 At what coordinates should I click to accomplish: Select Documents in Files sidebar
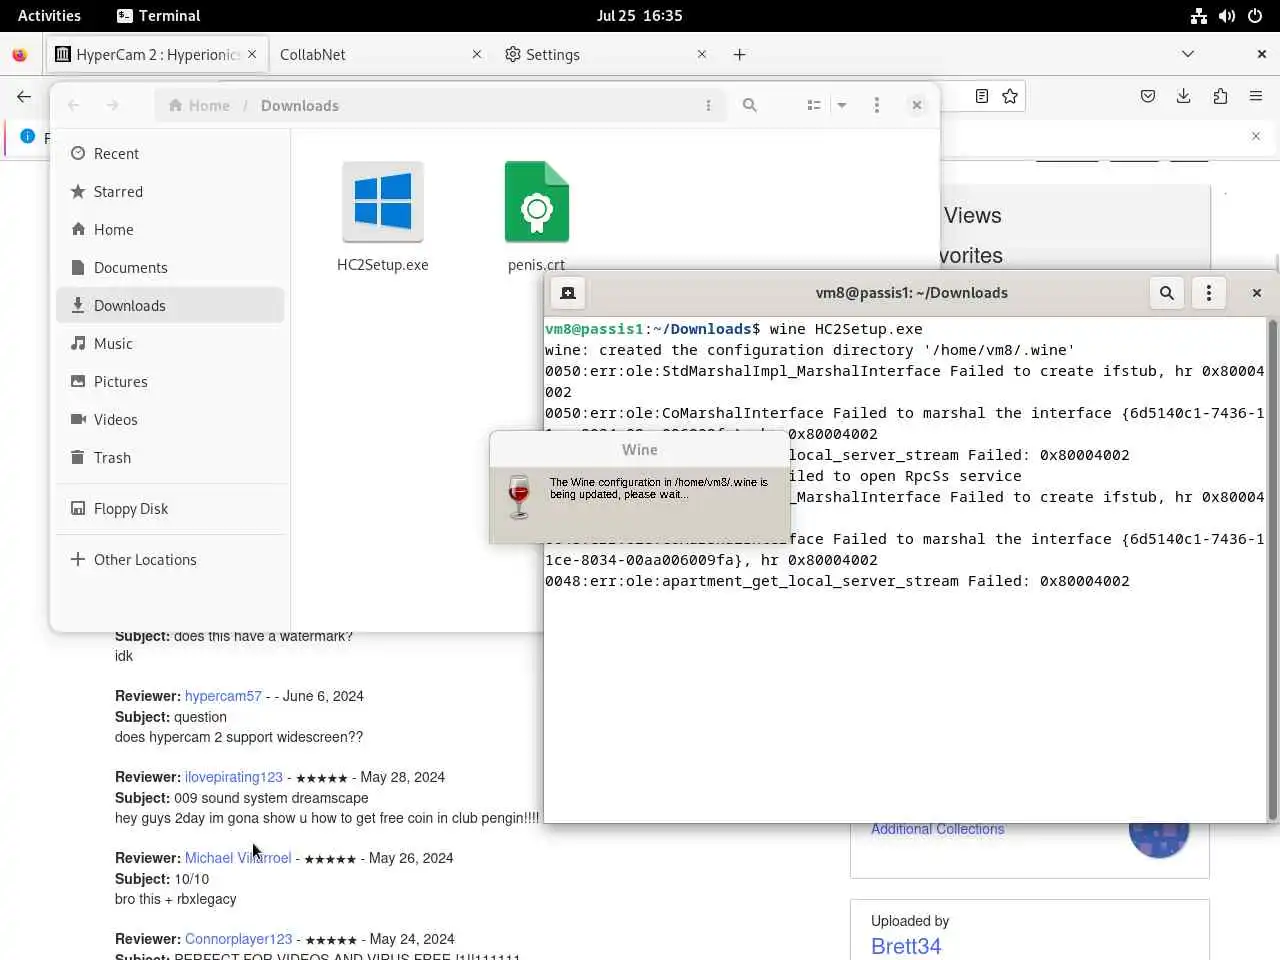170,268
